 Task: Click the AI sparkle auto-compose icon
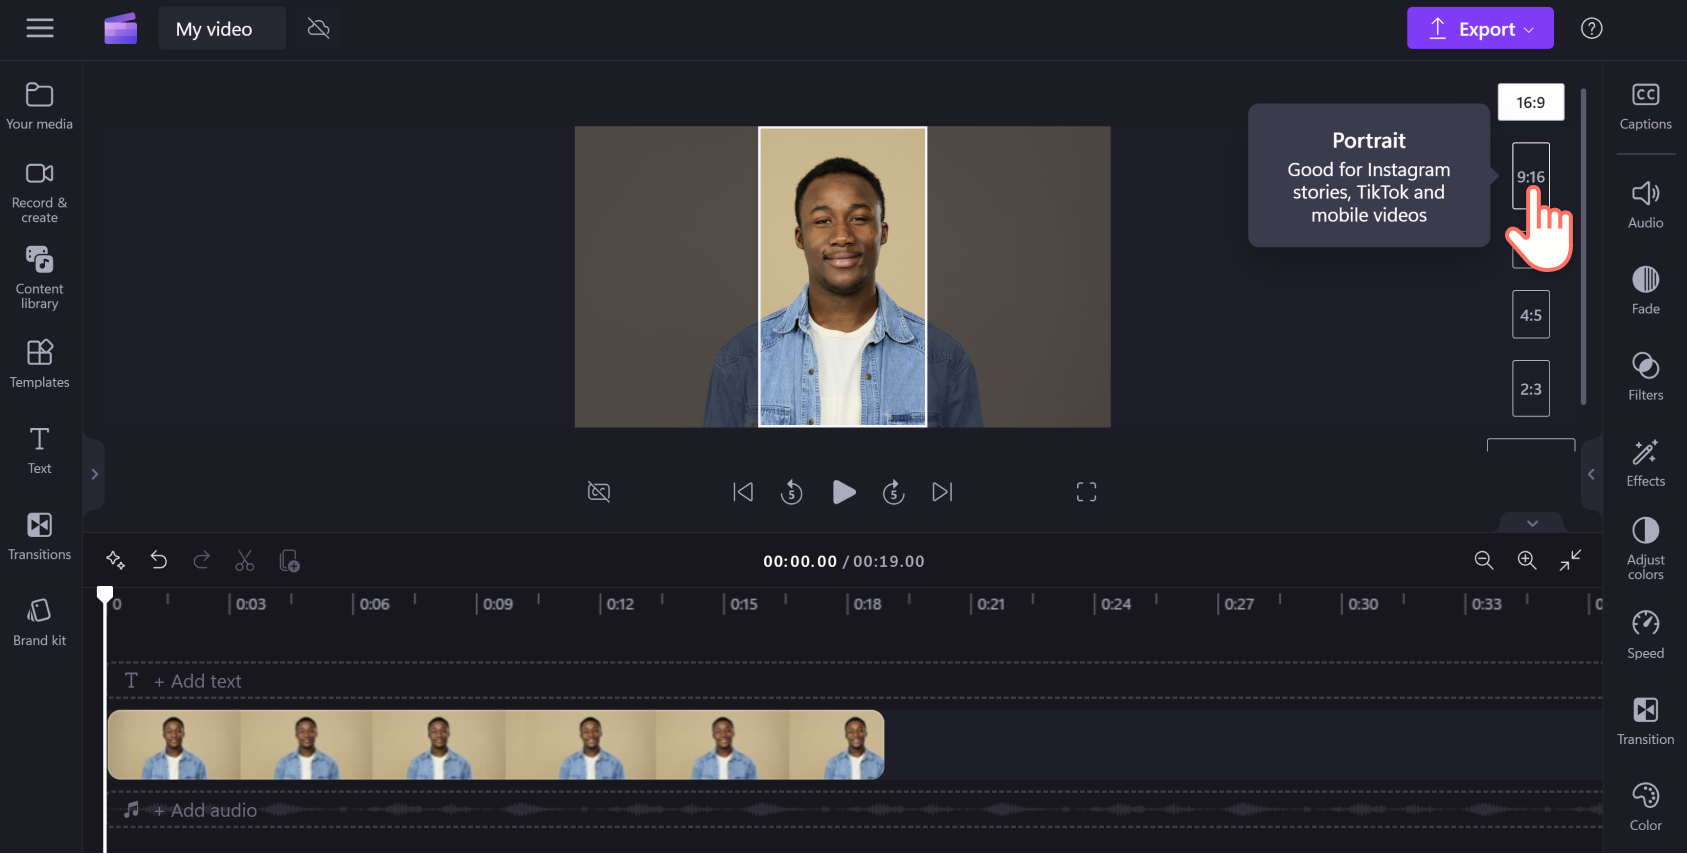116,560
